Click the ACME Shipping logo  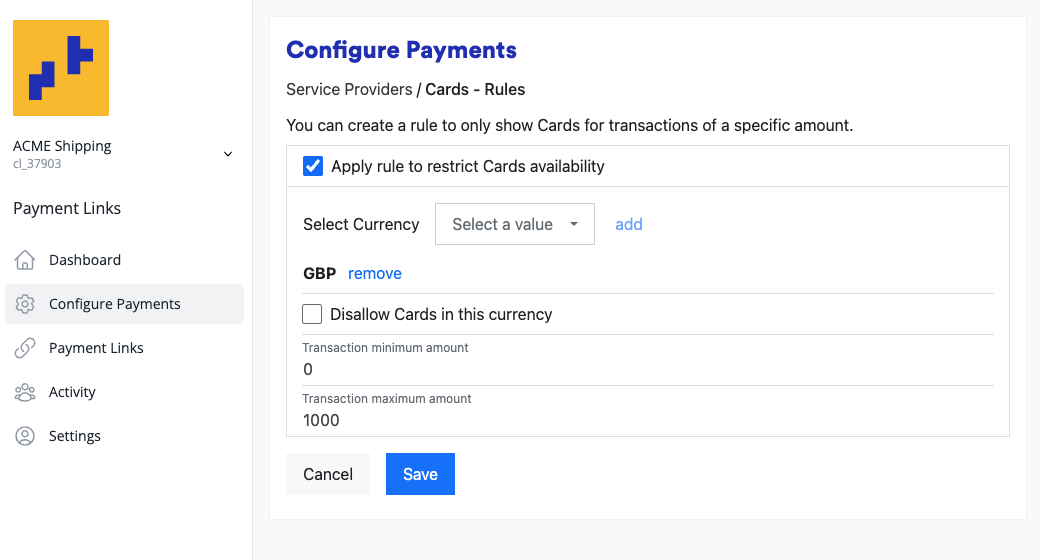coord(61,68)
